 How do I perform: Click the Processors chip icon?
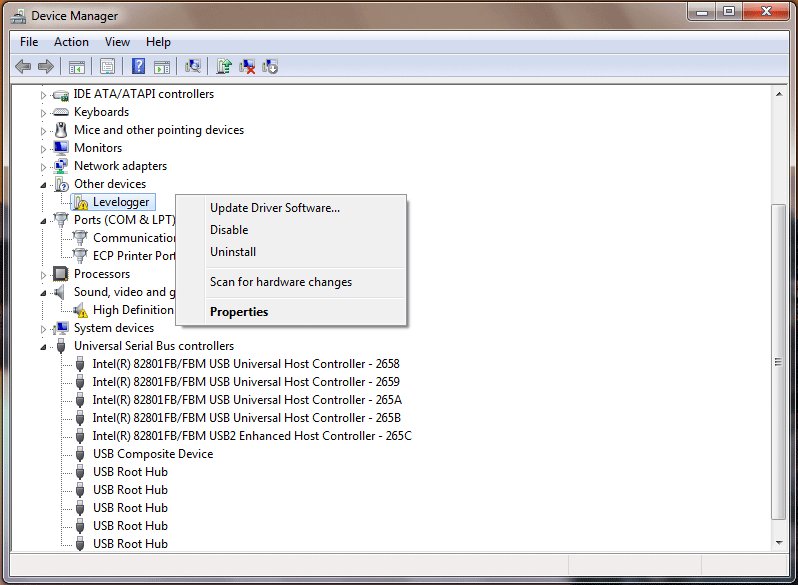click(61, 274)
